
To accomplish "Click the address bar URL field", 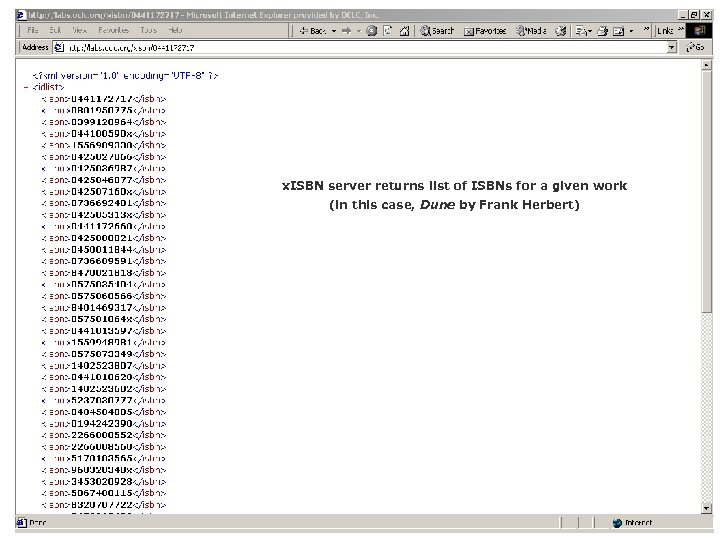I will pyautogui.click(x=365, y=47).
